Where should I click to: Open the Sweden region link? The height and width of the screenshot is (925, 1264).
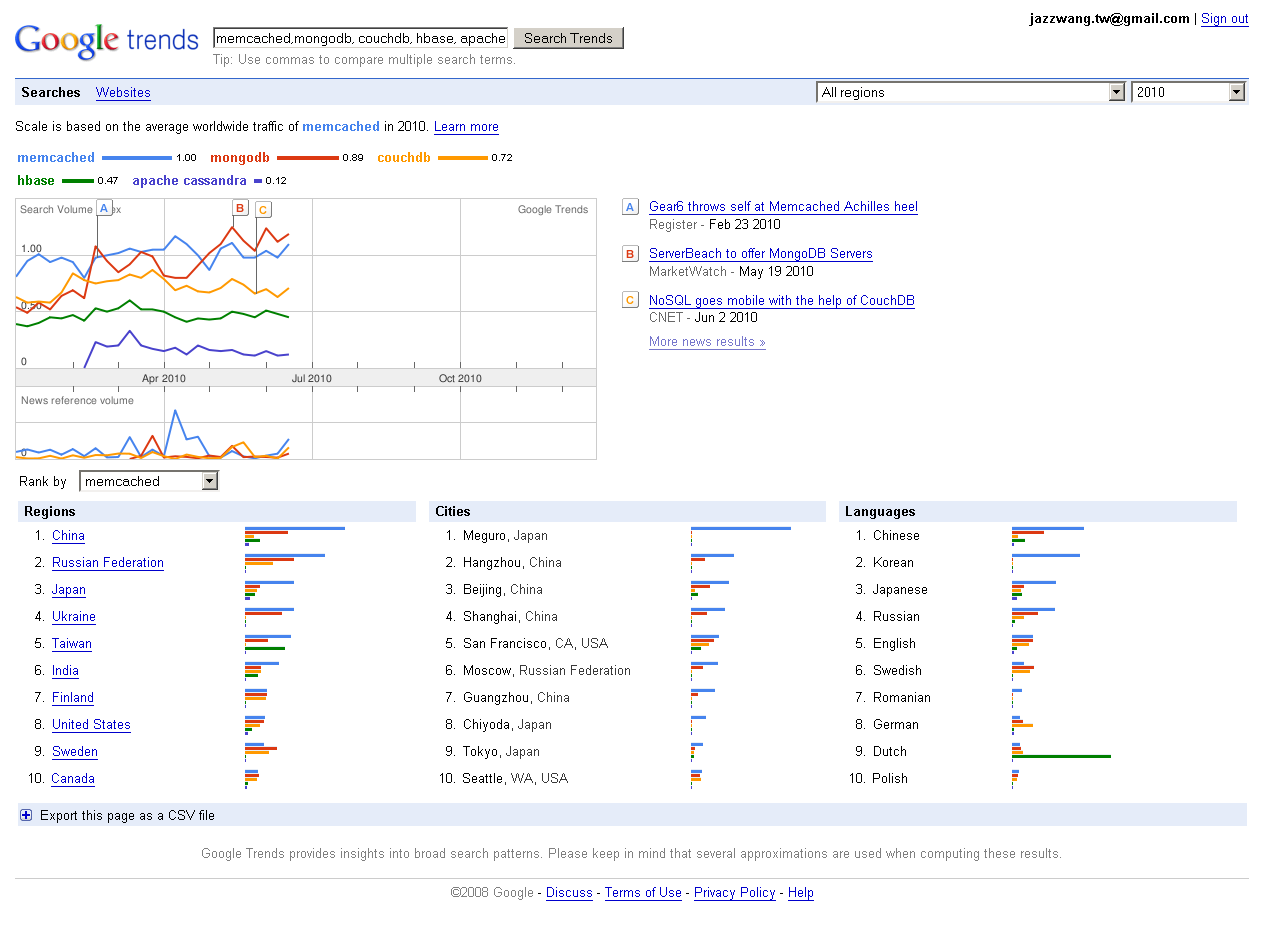pos(75,752)
